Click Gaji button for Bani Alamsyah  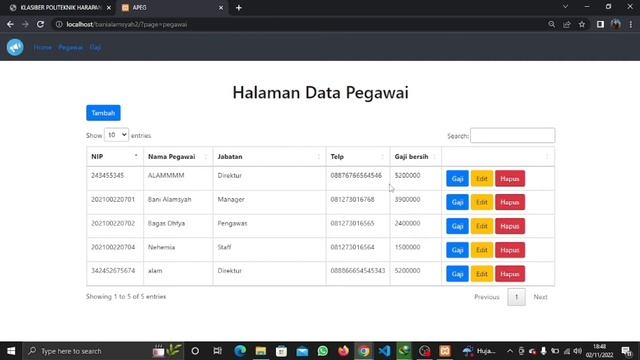[x=457, y=202]
